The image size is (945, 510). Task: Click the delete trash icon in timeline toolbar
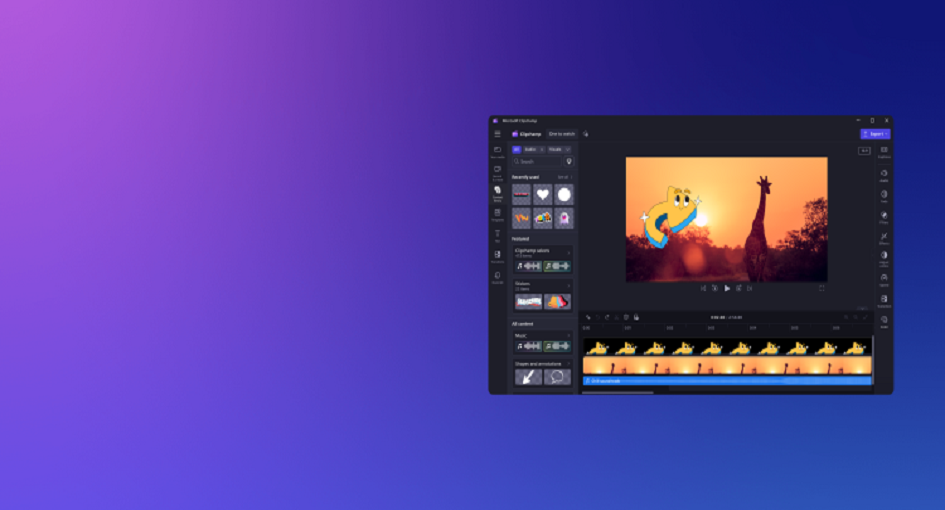pyautogui.click(x=626, y=317)
